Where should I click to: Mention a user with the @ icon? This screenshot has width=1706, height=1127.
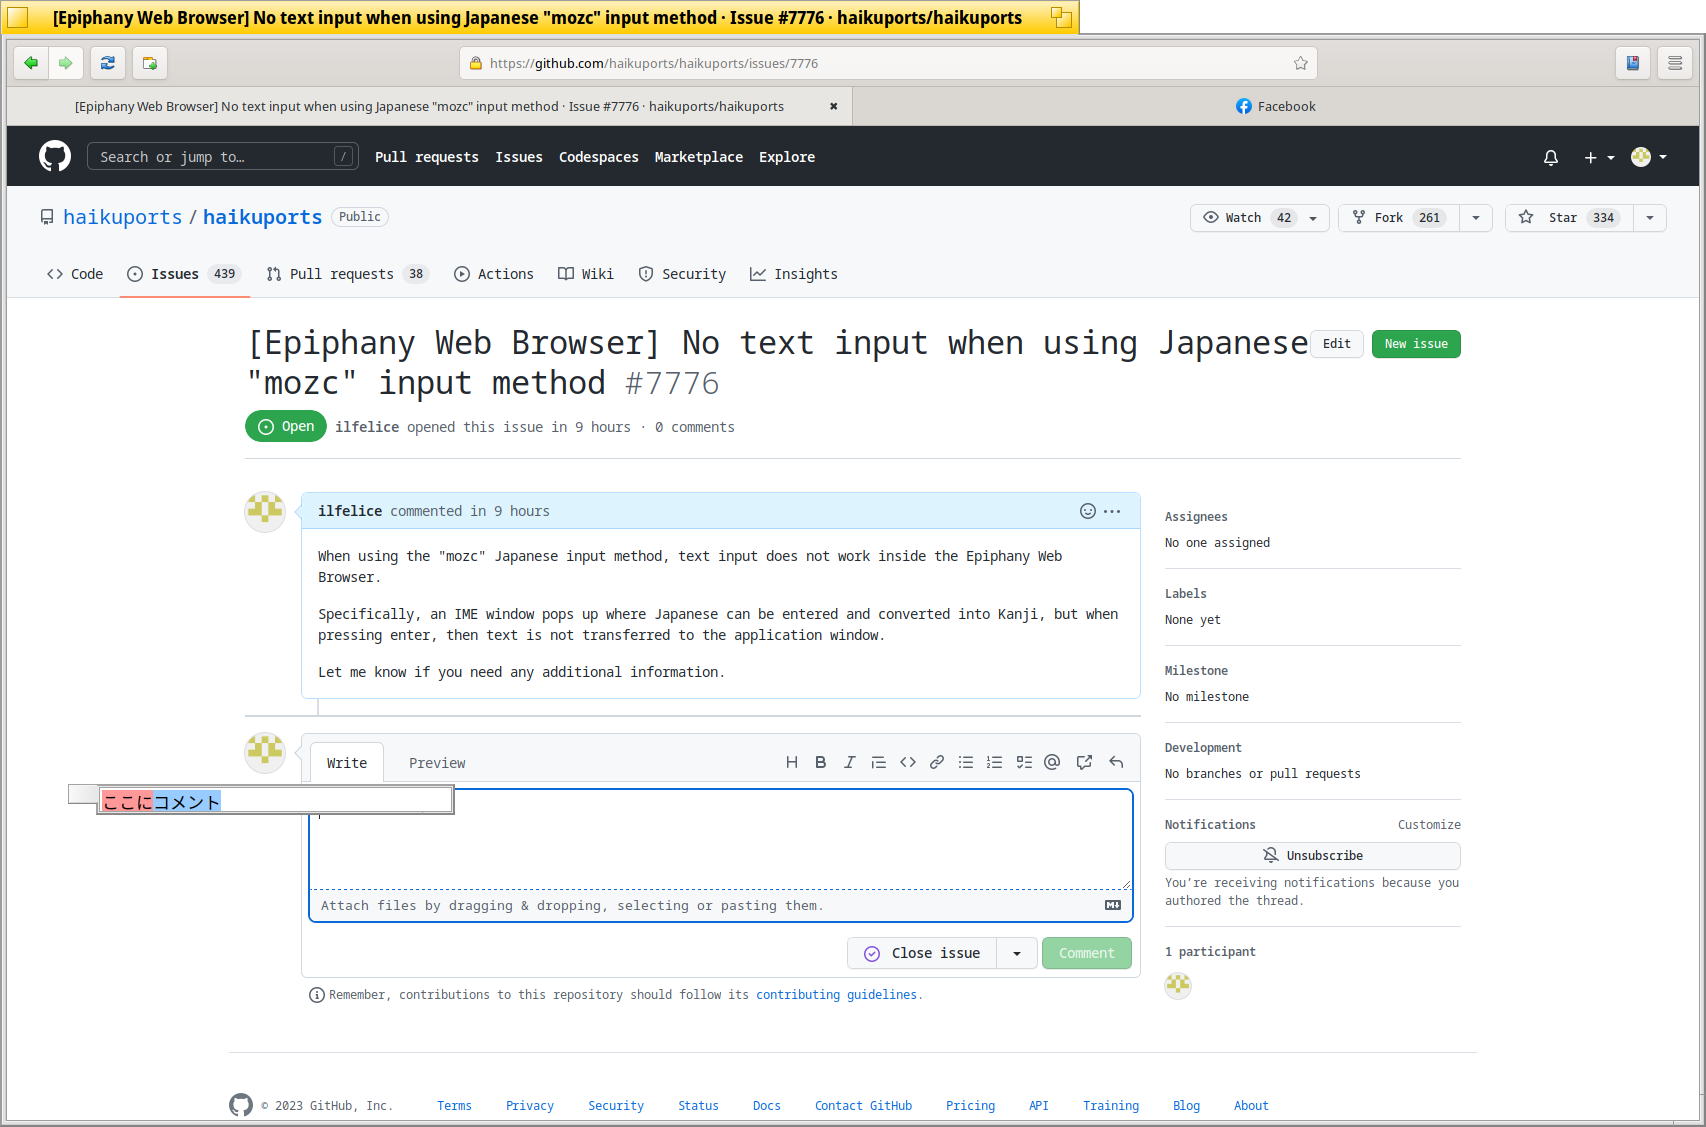coord(1051,761)
